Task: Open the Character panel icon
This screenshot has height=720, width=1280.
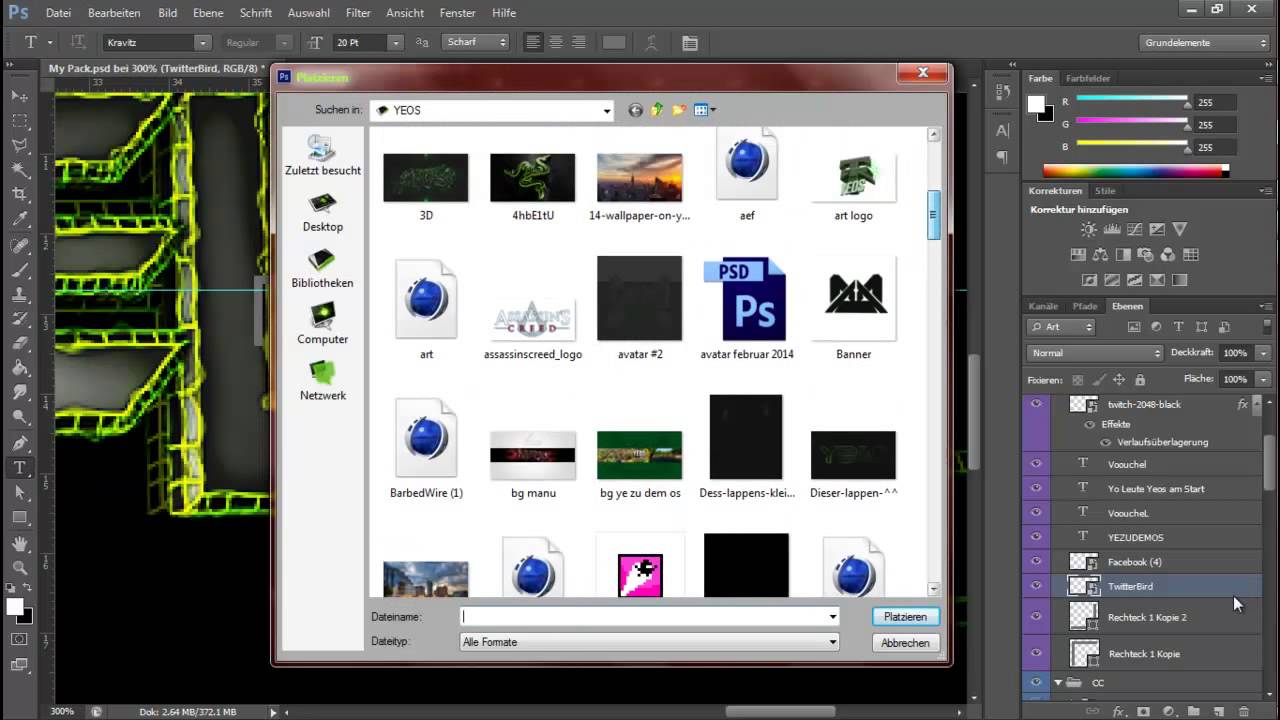Action: [1002, 130]
